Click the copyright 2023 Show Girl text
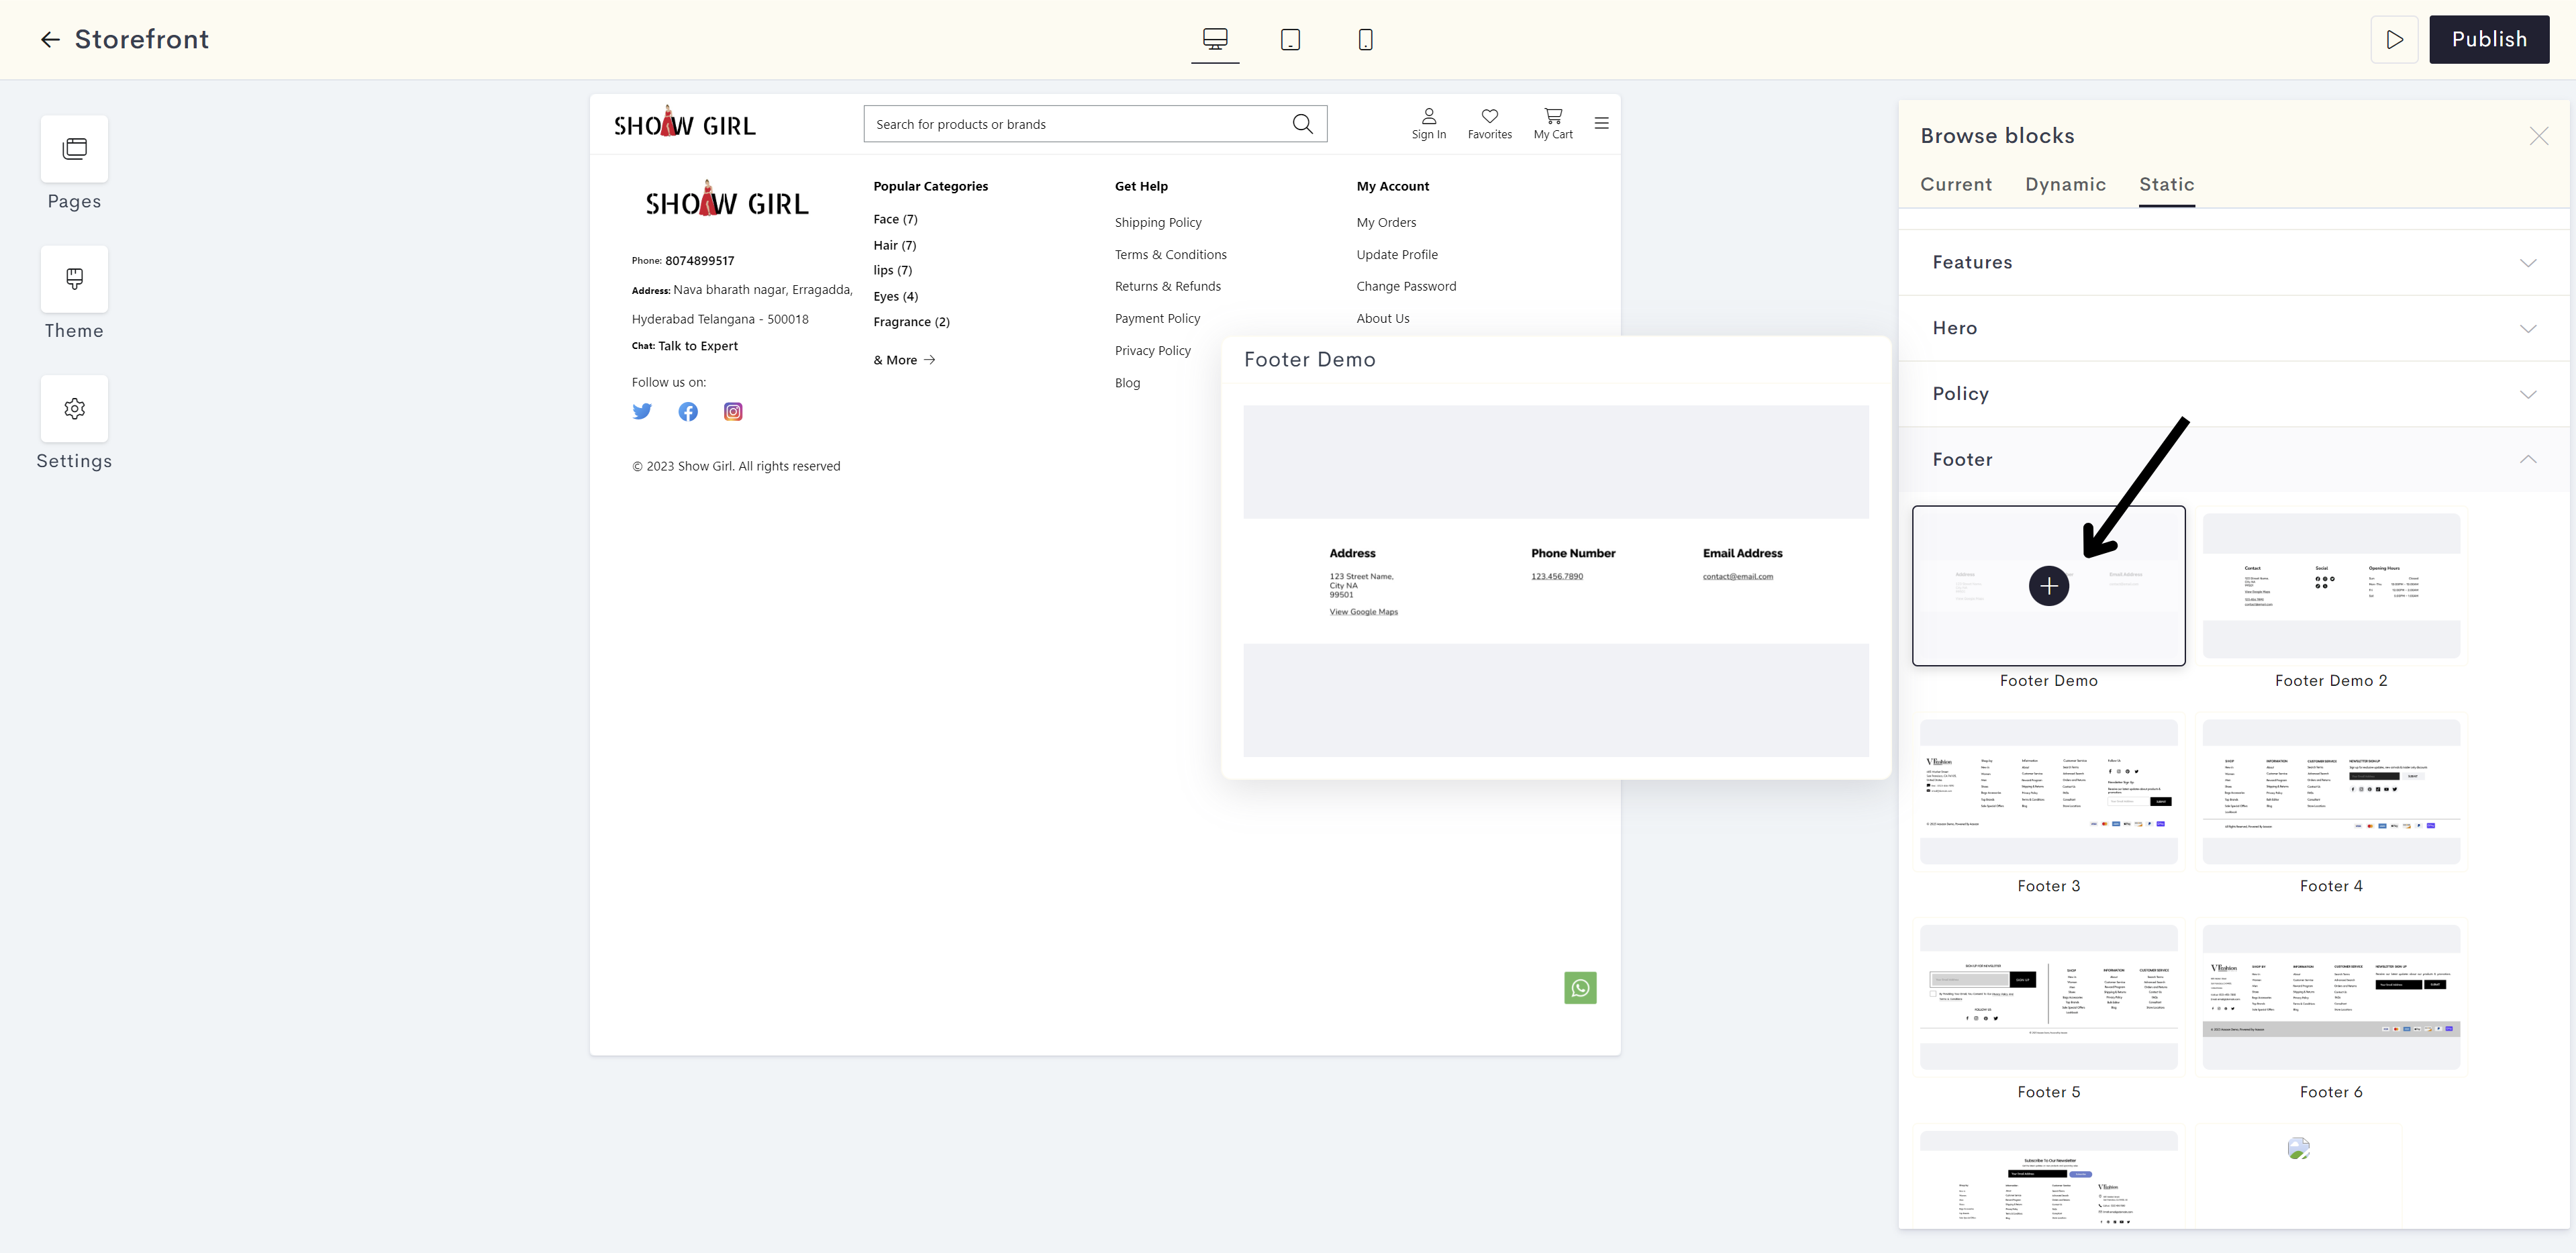2576x1253 pixels. tap(736, 466)
